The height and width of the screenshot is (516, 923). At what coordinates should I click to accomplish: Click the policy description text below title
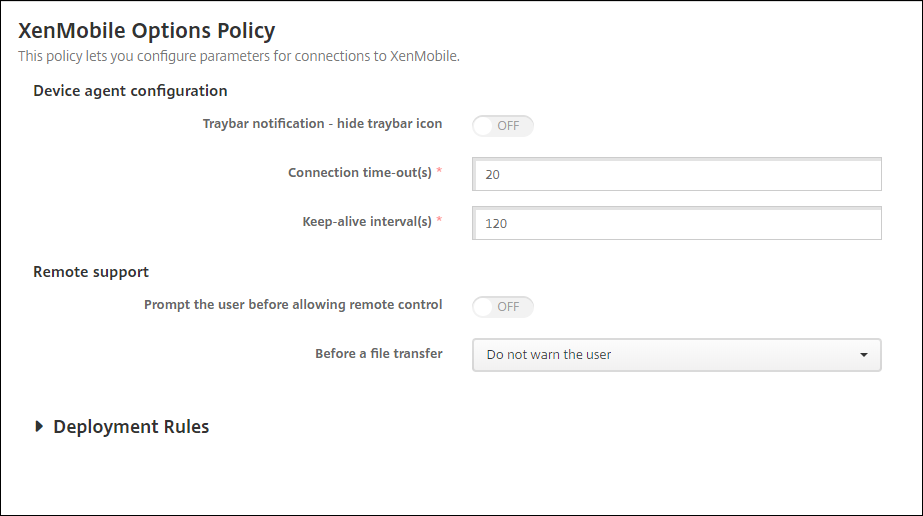(239, 56)
